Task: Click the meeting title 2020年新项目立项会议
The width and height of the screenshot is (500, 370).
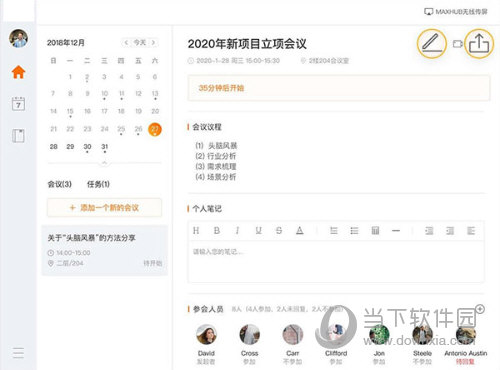Action: click(x=247, y=44)
